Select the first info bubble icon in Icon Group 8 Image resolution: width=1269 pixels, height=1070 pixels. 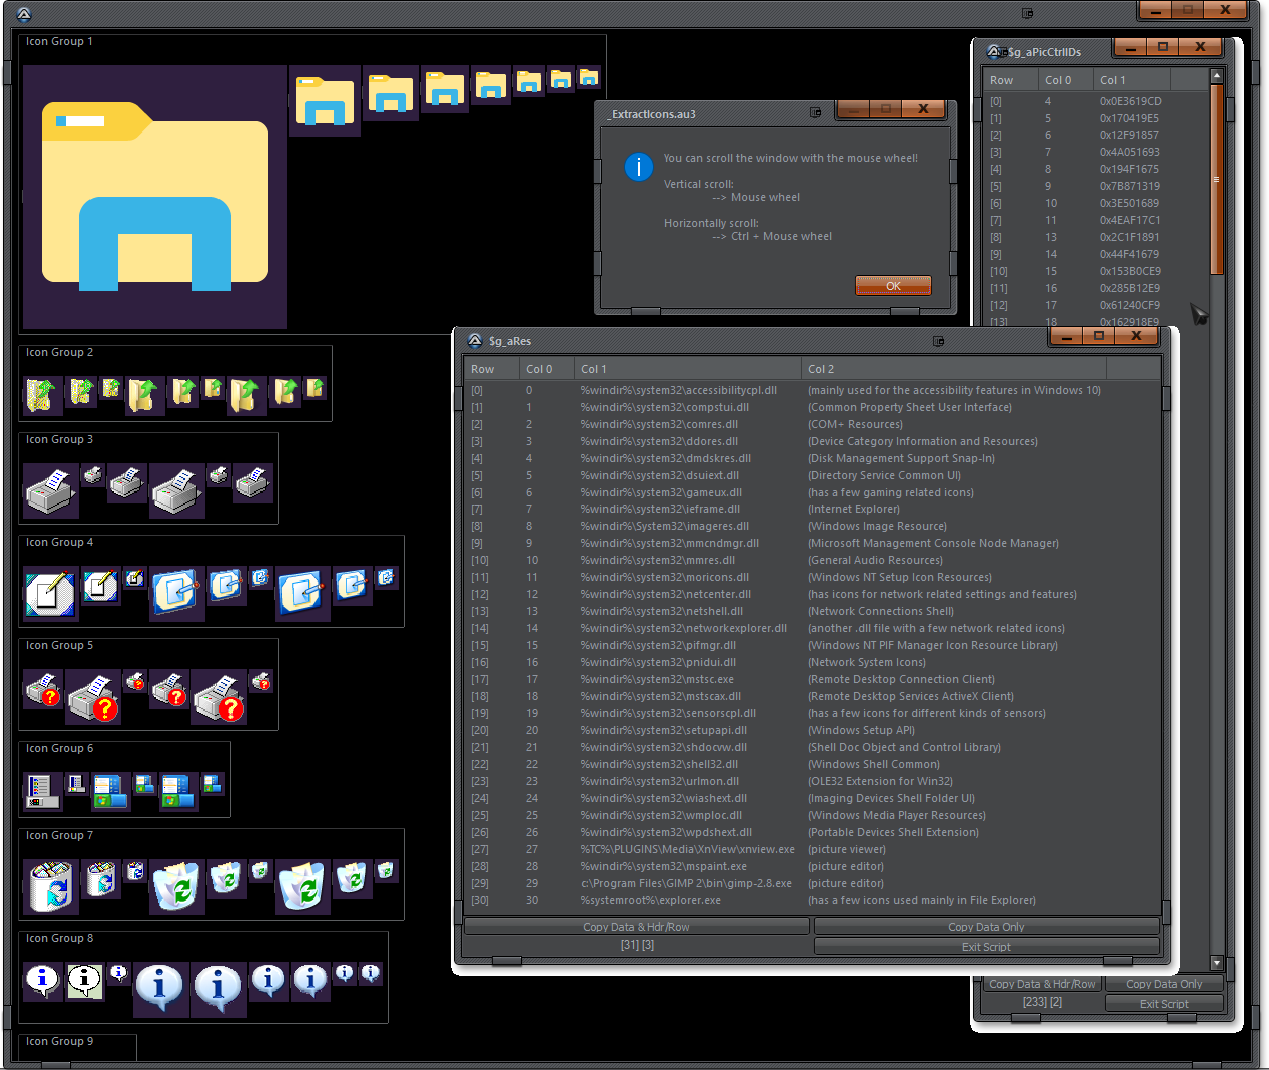click(x=42, y=980)
